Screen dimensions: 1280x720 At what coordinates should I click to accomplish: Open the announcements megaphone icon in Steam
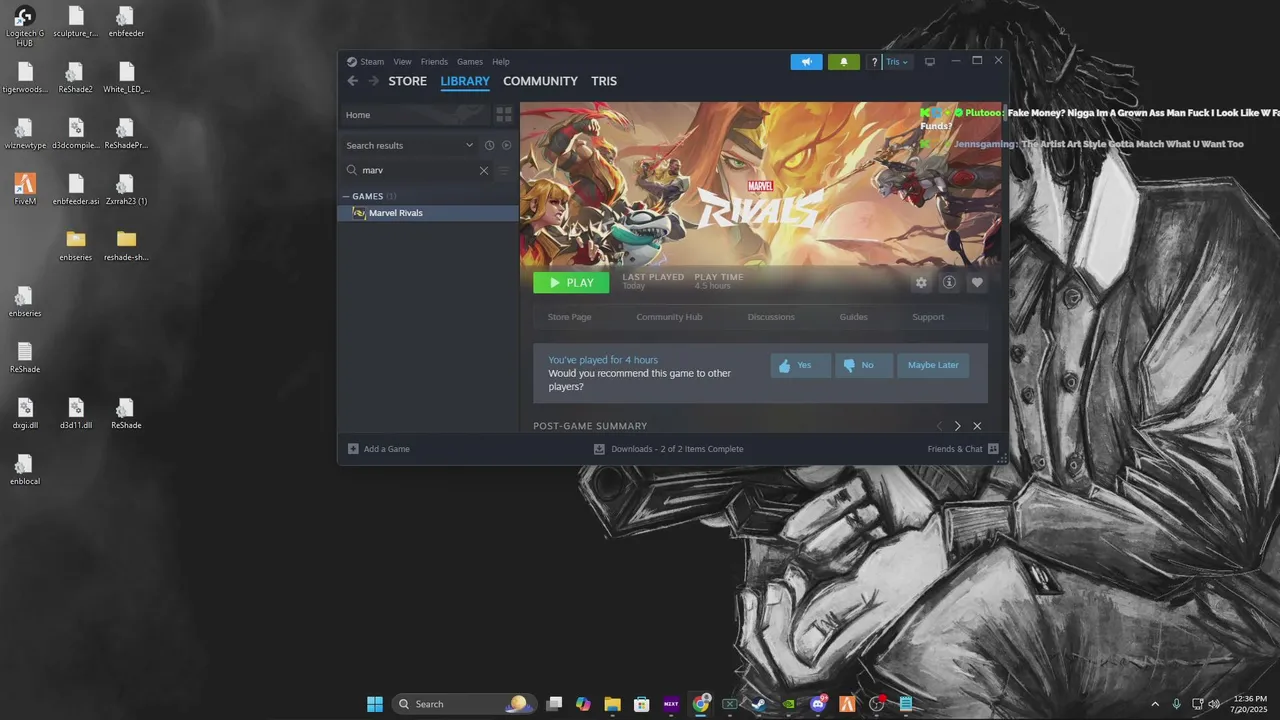click(806, 62)
